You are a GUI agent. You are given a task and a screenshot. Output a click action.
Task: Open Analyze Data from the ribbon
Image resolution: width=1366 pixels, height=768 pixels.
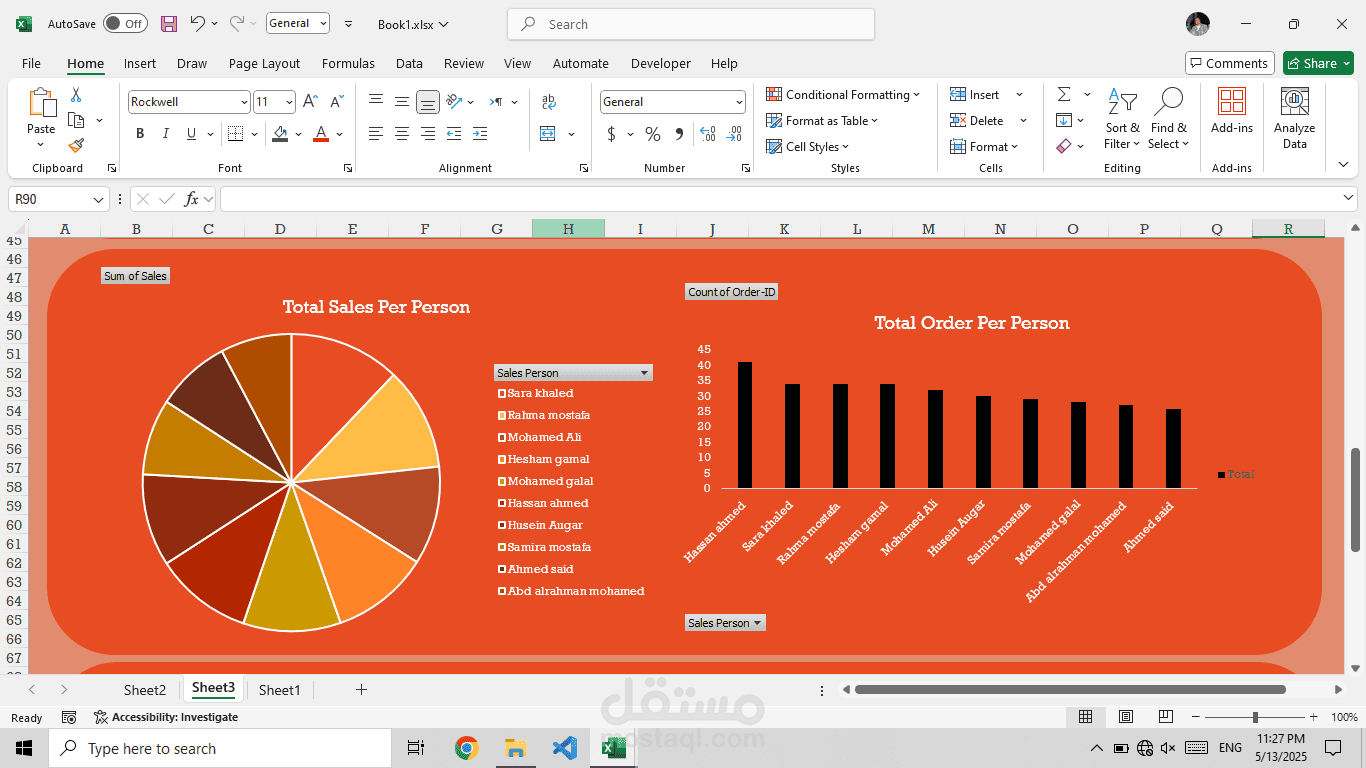coord(1294,119)
